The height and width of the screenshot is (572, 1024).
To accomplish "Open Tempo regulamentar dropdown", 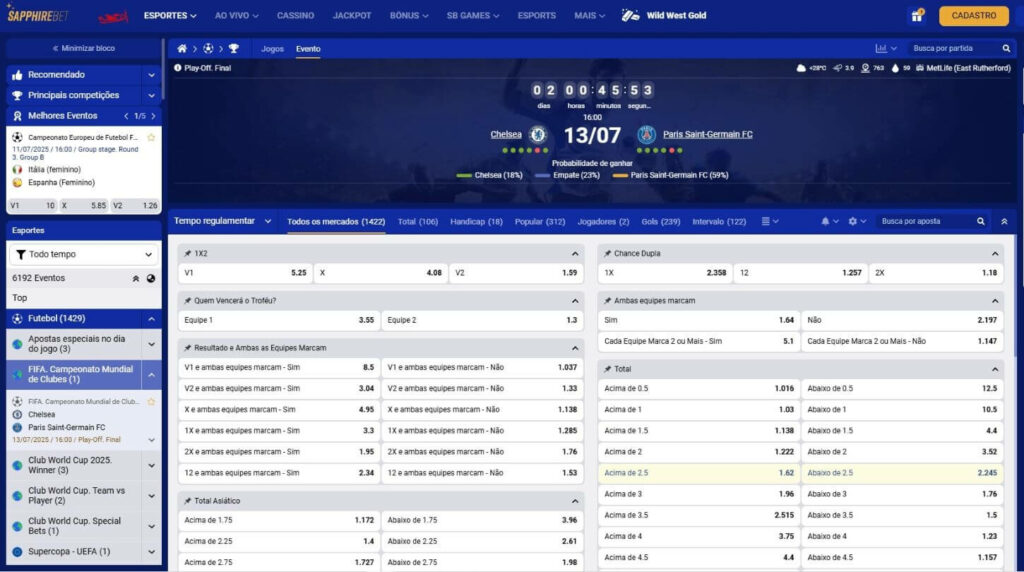I will point(222,221).
